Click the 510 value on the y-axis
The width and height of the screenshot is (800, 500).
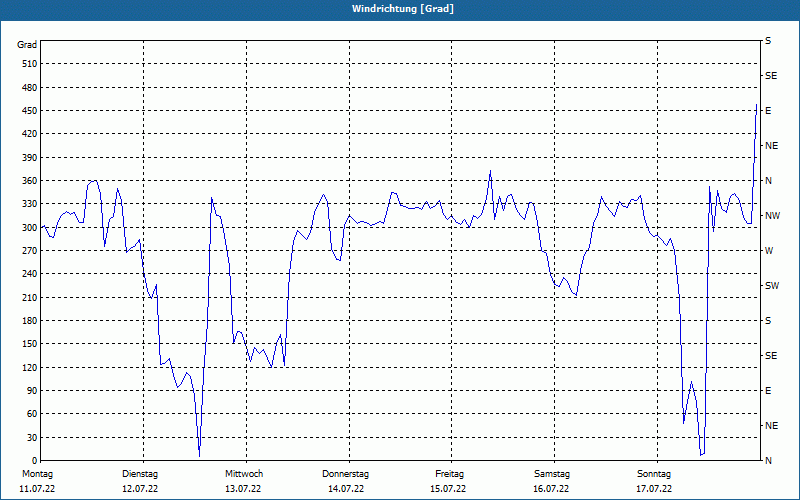[30, 64]
